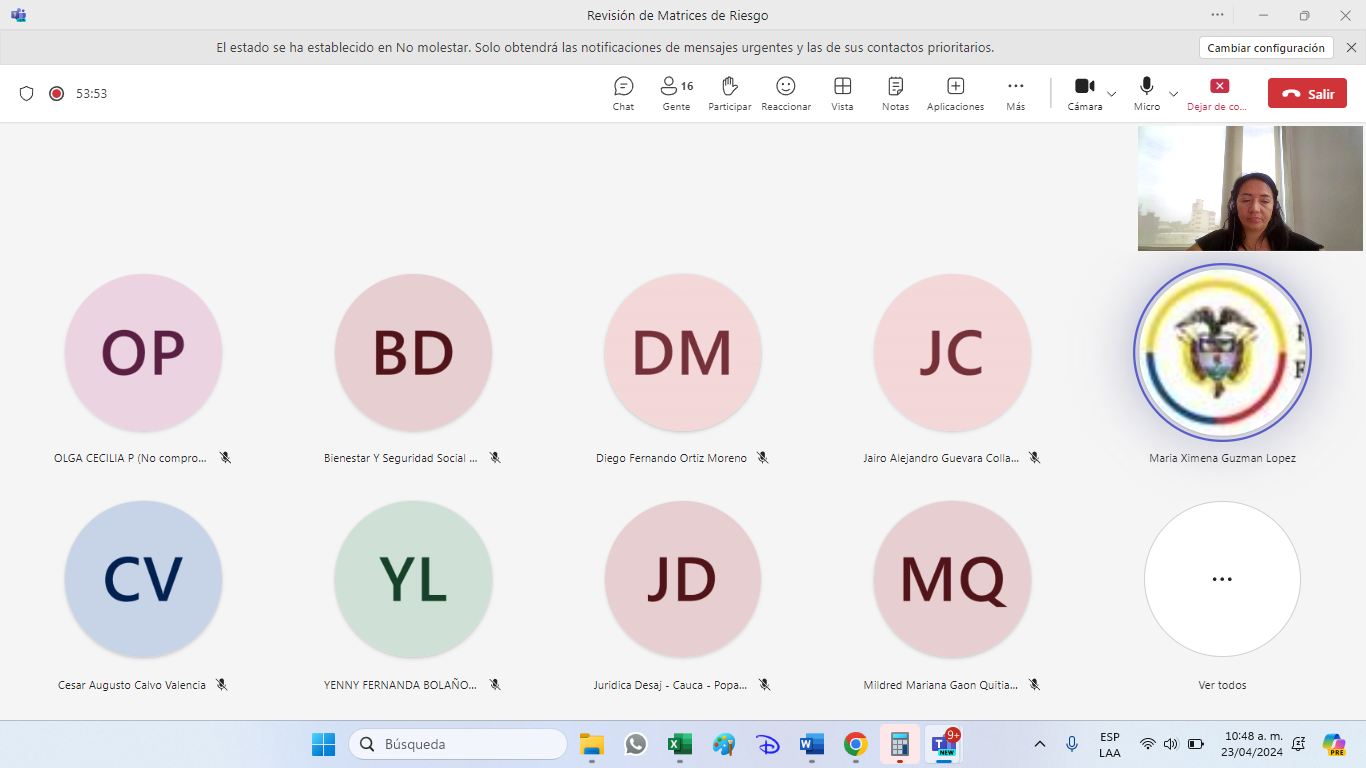
Task: Click Ver todos participants circle
Action: (1222, 579)
